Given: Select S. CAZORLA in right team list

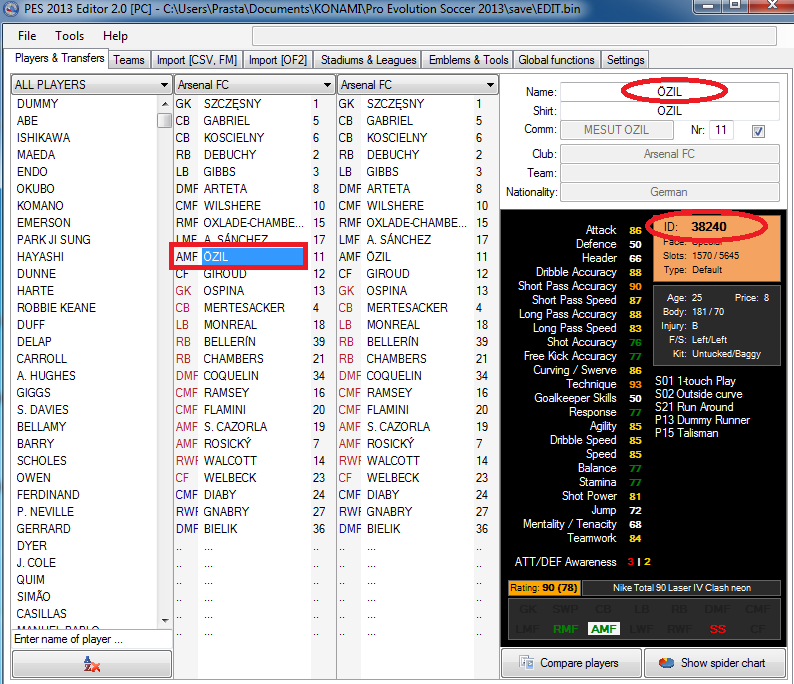Looking at the screenshot, I should click(x=399, y=427).
